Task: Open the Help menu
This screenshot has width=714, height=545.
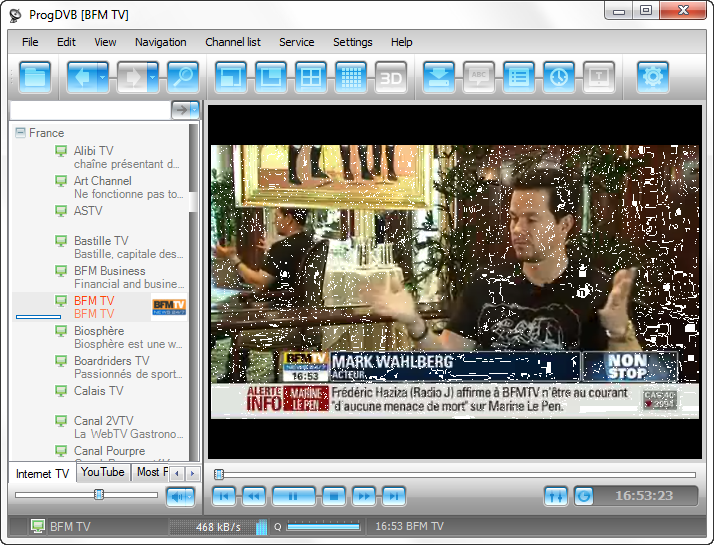Action: click(x=401, y=42)
